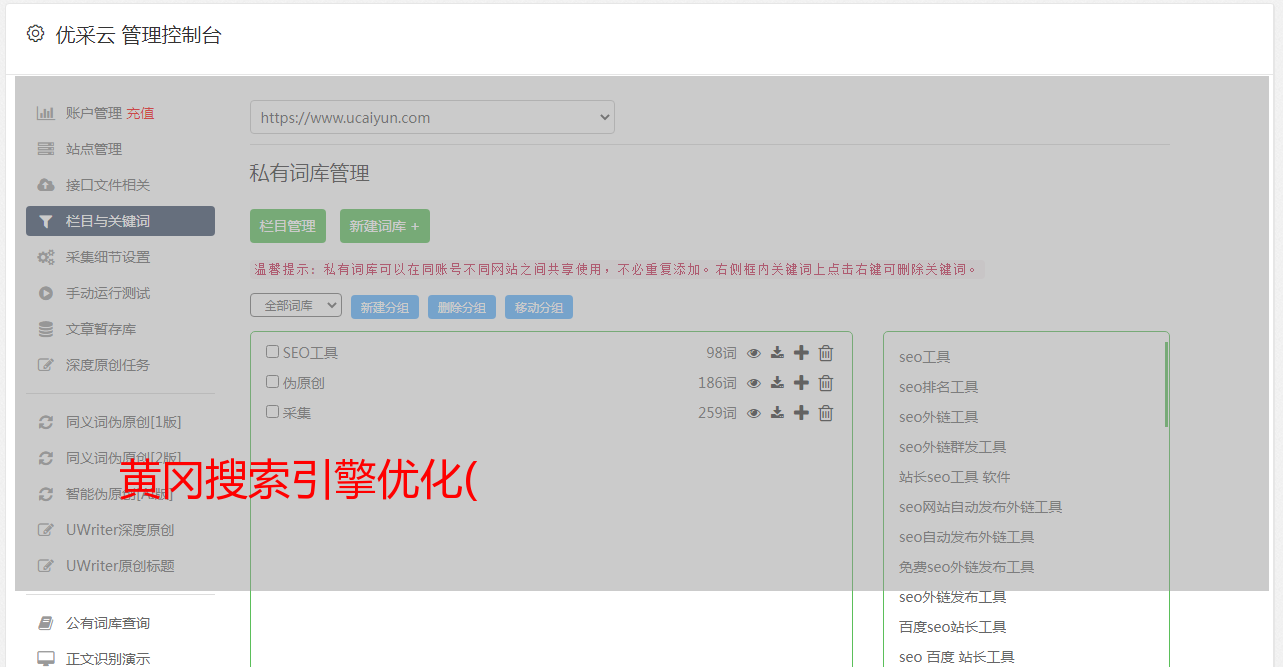Click the keyword list green scrollbar
Screen dimensions: 1283x667
click(x=1166, y=385)
